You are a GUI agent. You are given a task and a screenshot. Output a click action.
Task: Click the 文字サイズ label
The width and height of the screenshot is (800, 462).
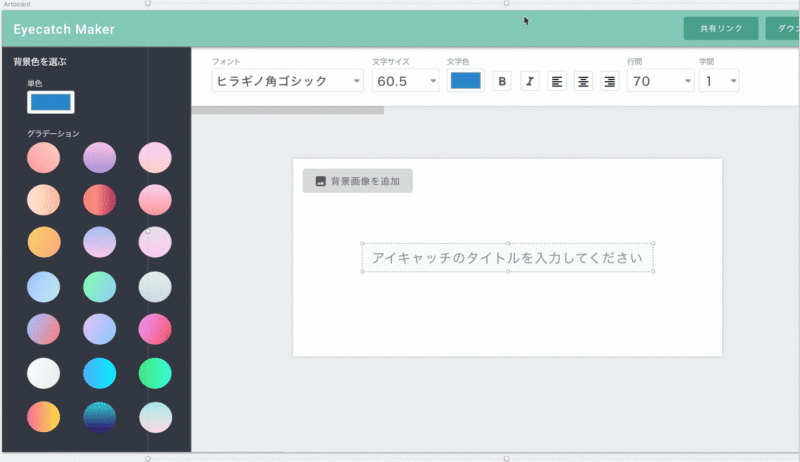(x=391, y=62)
